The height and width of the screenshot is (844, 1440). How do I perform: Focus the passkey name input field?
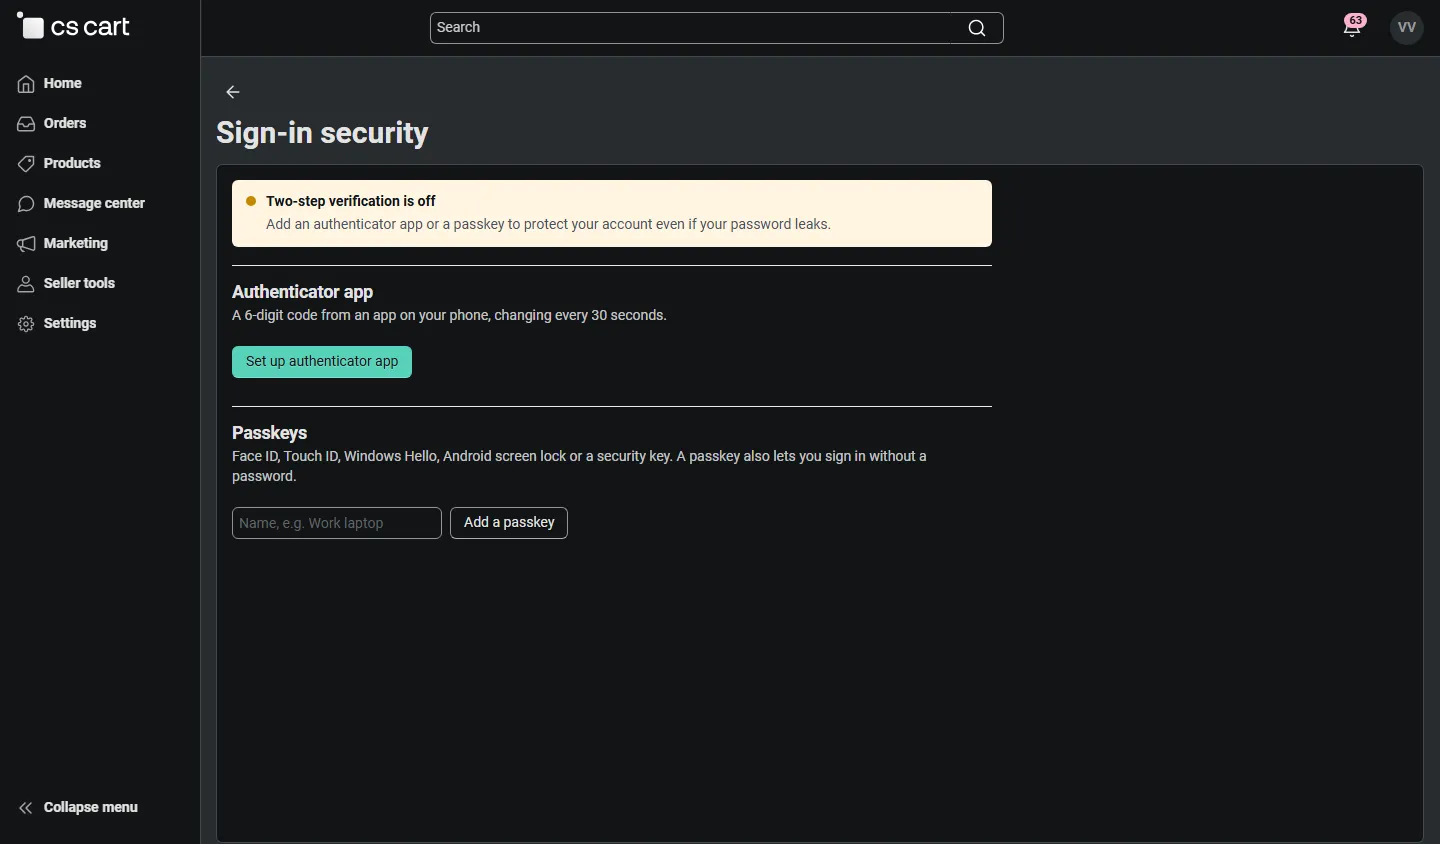337,523
